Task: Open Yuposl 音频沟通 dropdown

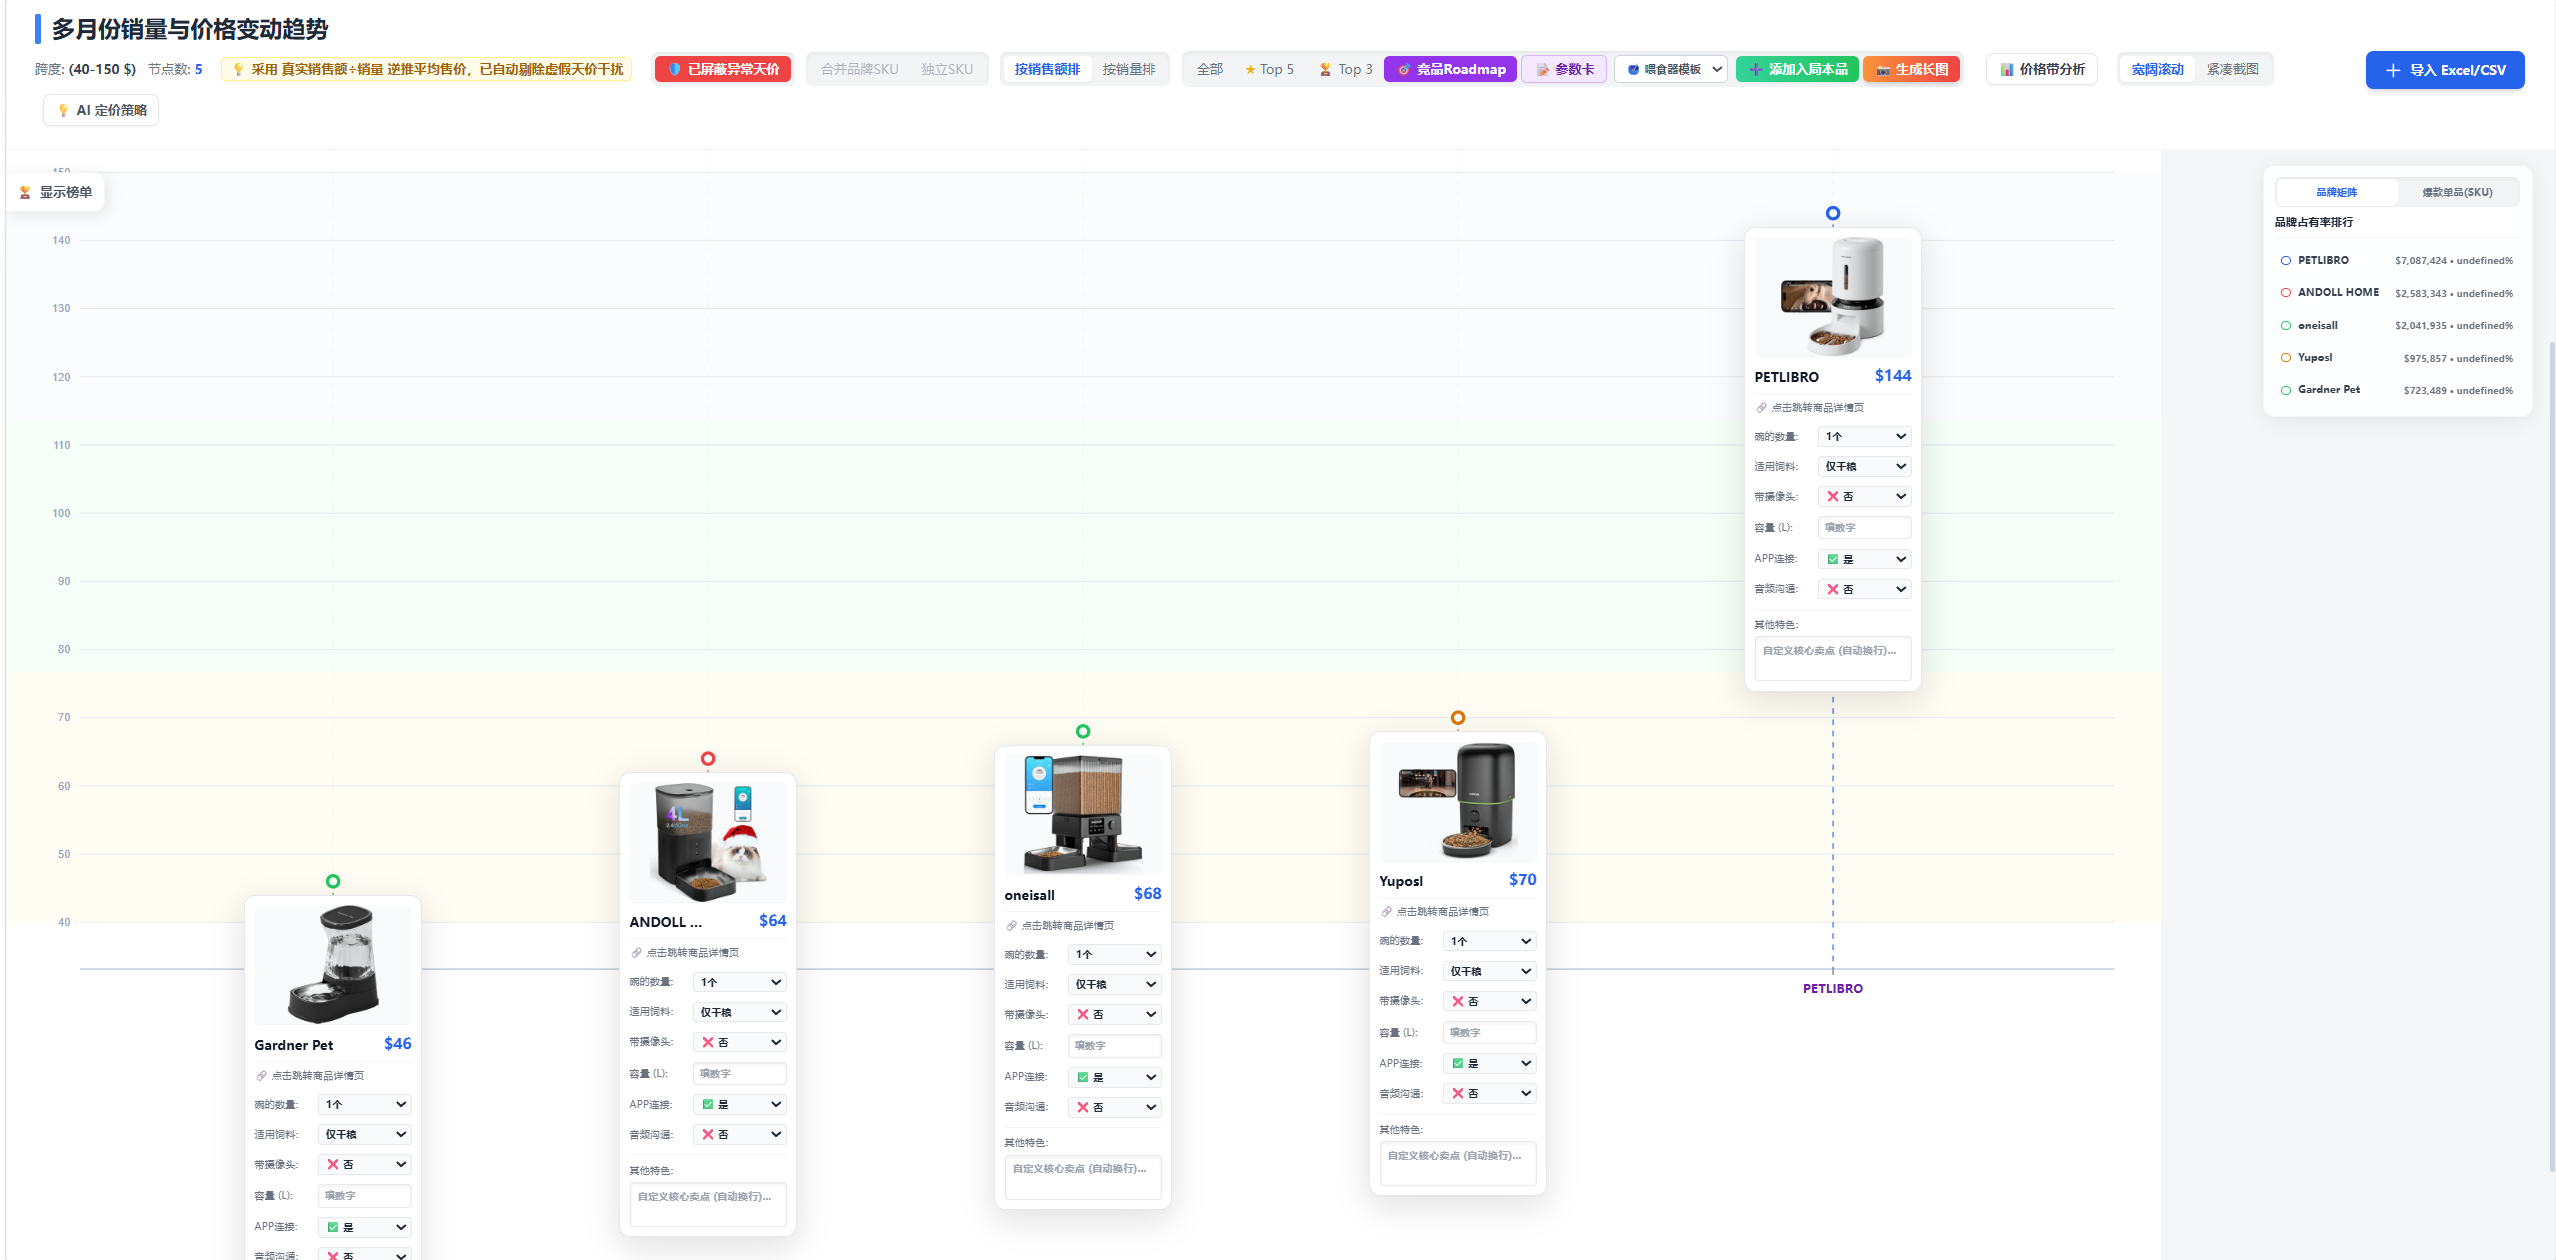Action: [1489, 1094]
